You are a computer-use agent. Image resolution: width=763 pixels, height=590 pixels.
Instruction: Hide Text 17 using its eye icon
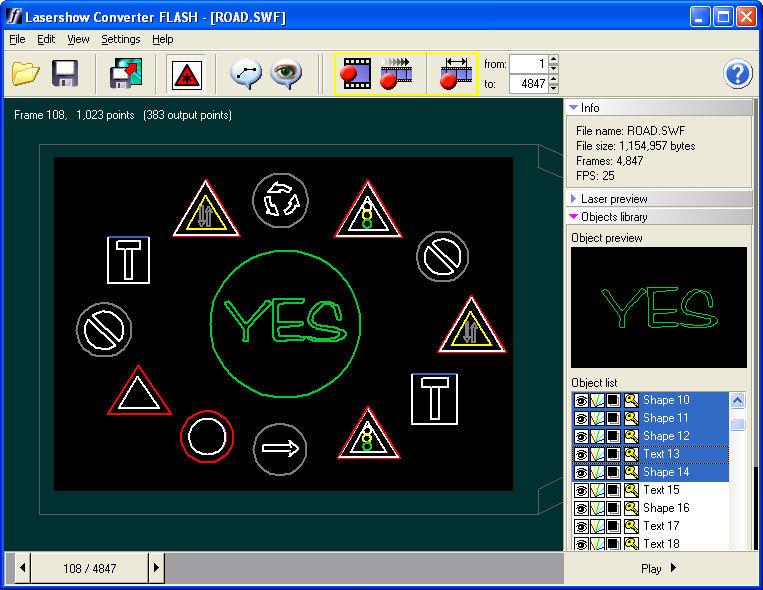pyautogui.click(x=579, y=526)
